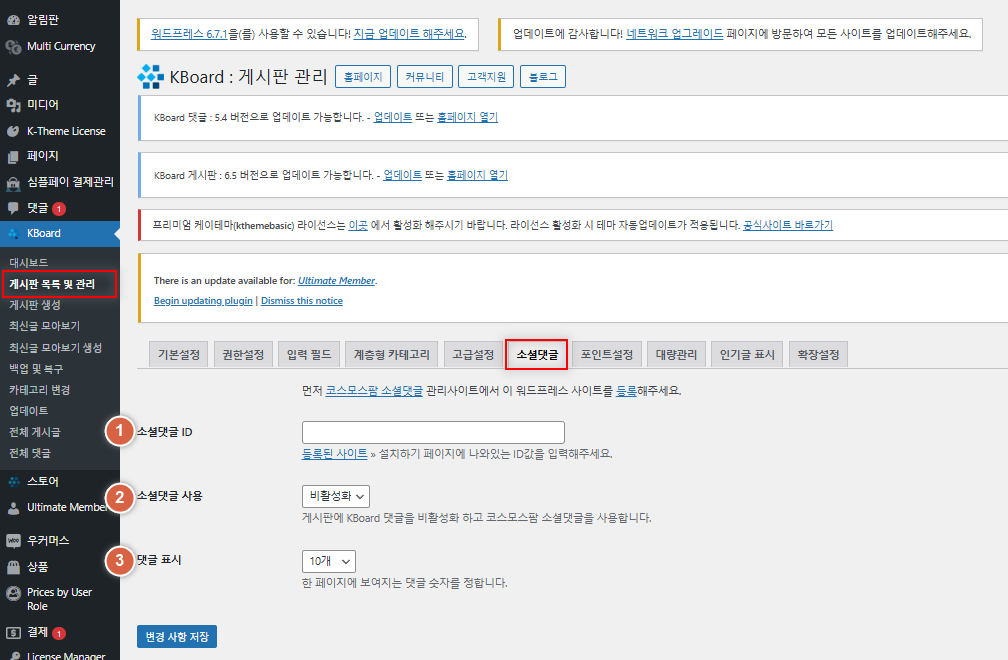Open 백업 및 복구 submenu item
Viewport: 1008px width, 660px height.
click(x=36, y=369)
